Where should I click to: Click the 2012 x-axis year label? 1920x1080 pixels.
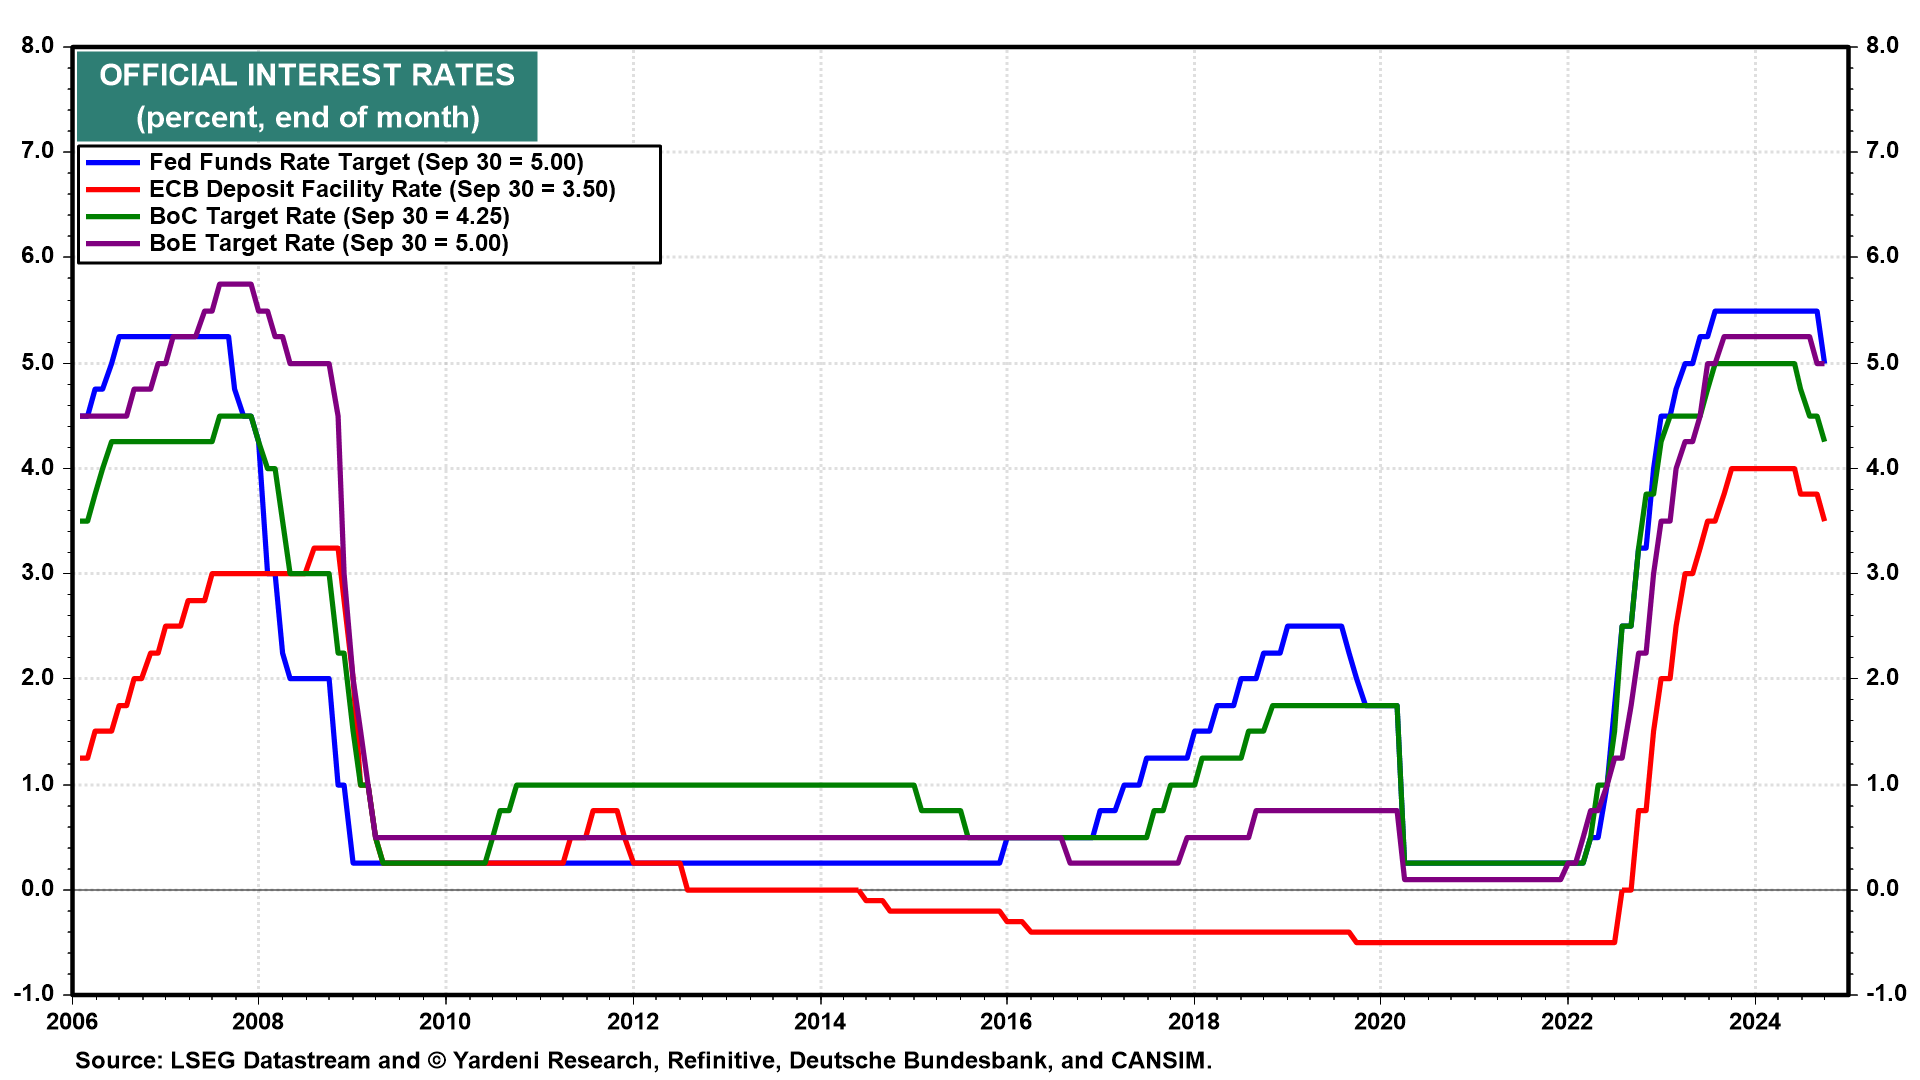point(632,1021)
